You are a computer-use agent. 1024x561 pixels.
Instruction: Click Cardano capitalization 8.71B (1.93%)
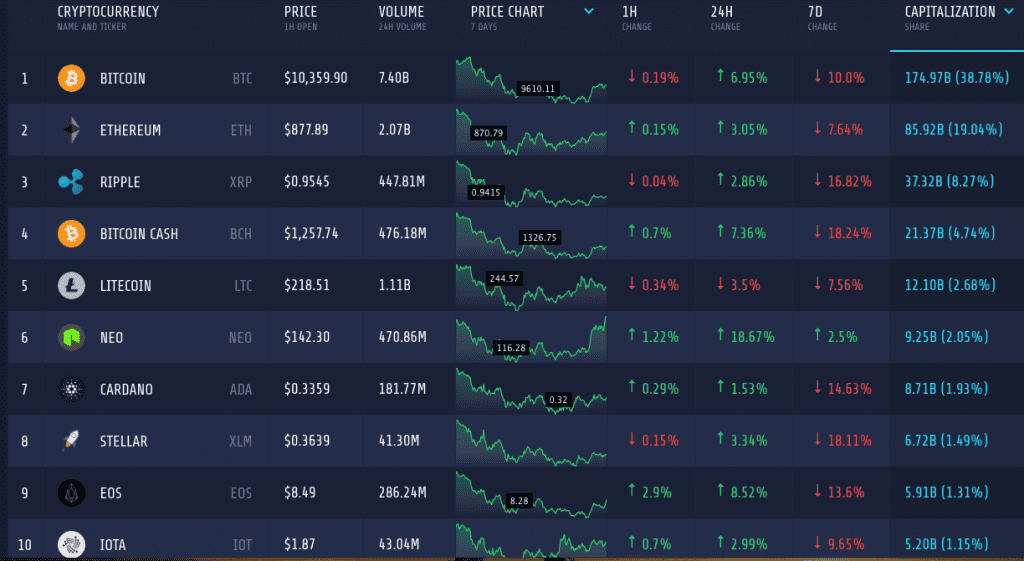point(946,389)
